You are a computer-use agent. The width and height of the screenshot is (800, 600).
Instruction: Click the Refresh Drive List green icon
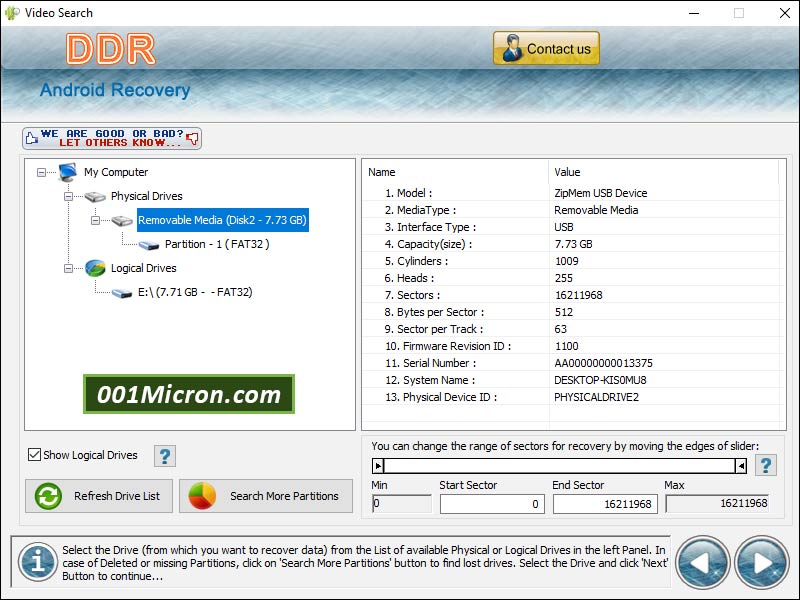(49, 496)
